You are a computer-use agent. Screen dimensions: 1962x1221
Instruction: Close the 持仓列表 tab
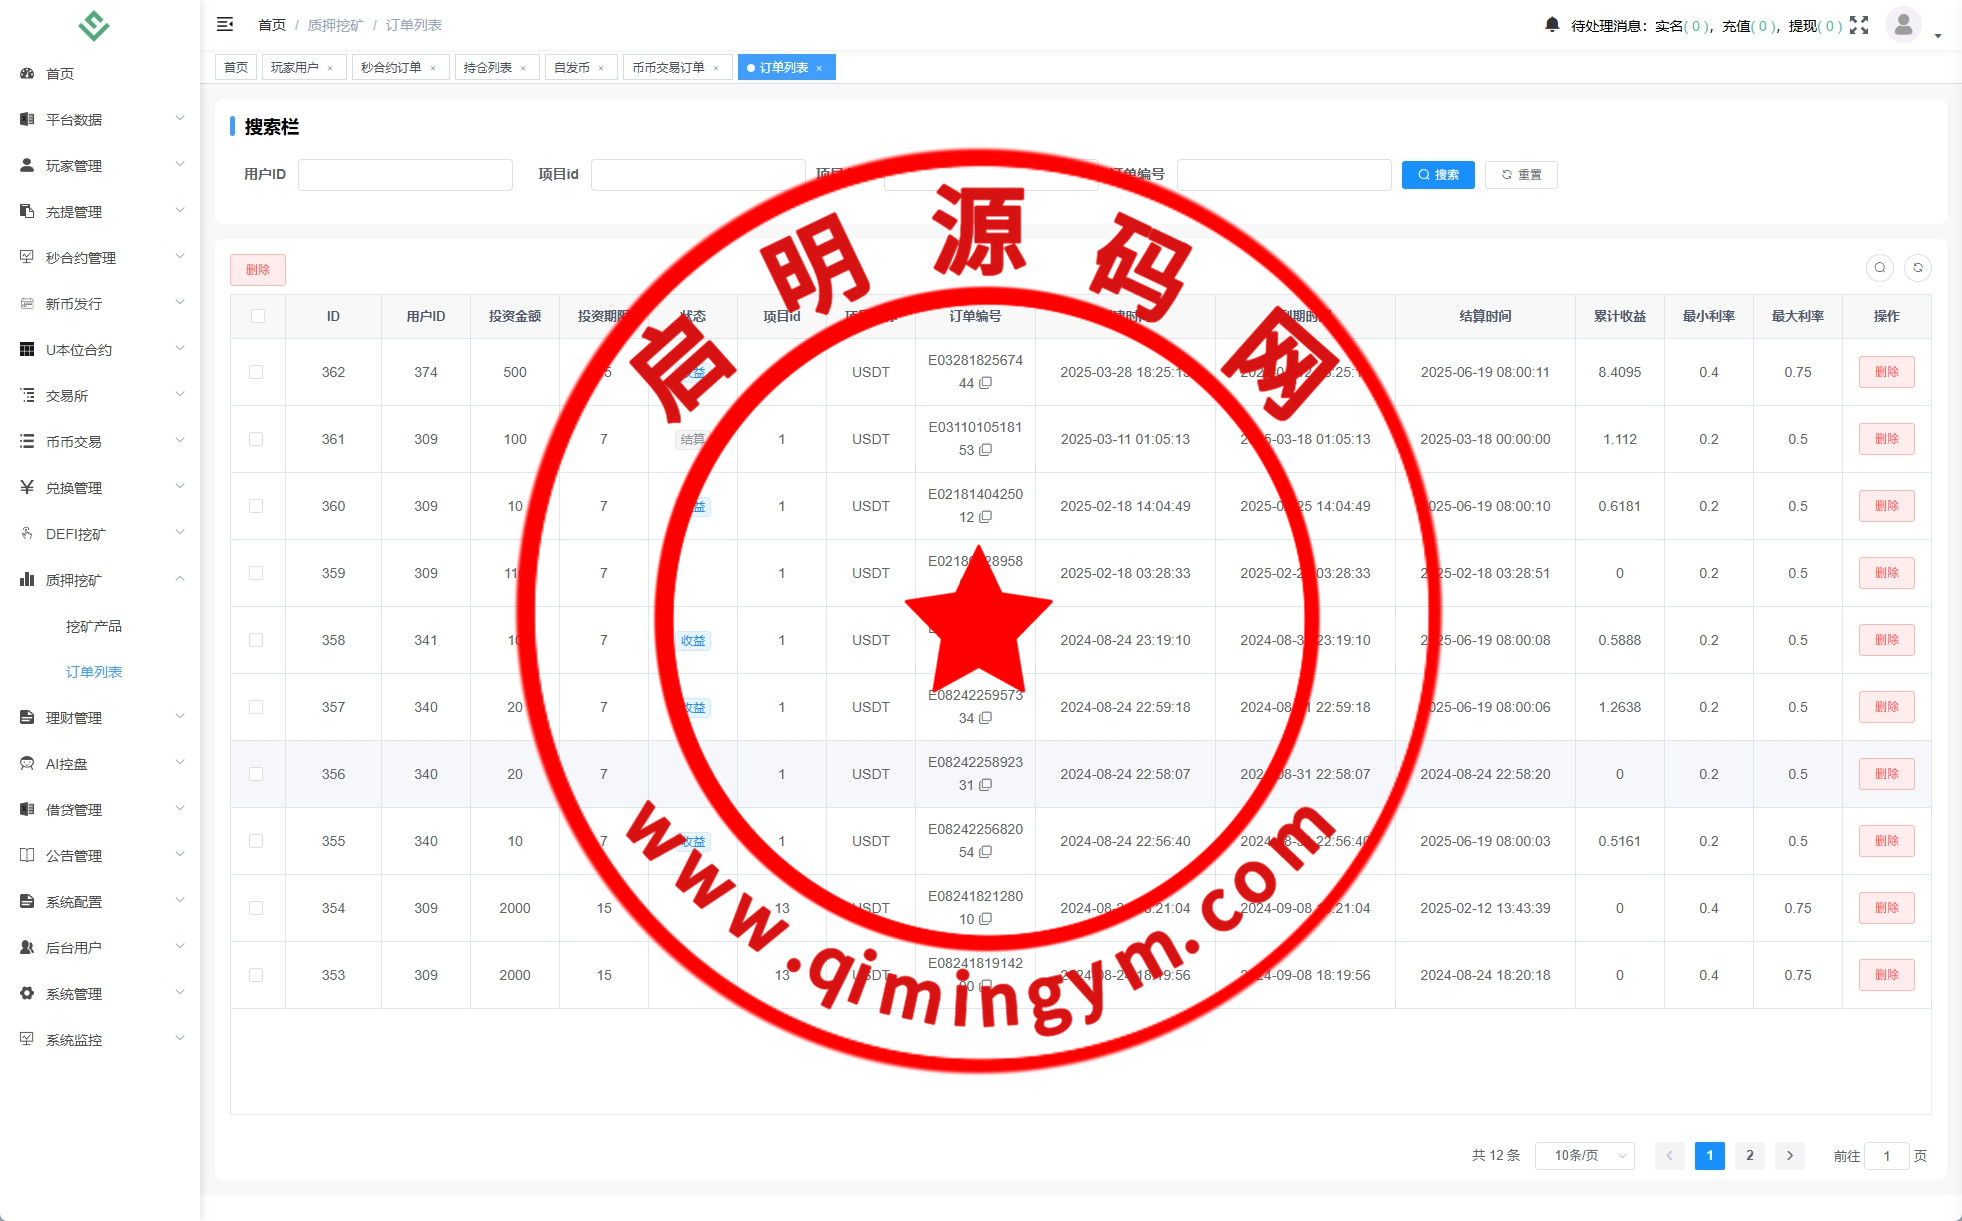tap(523, 68)
